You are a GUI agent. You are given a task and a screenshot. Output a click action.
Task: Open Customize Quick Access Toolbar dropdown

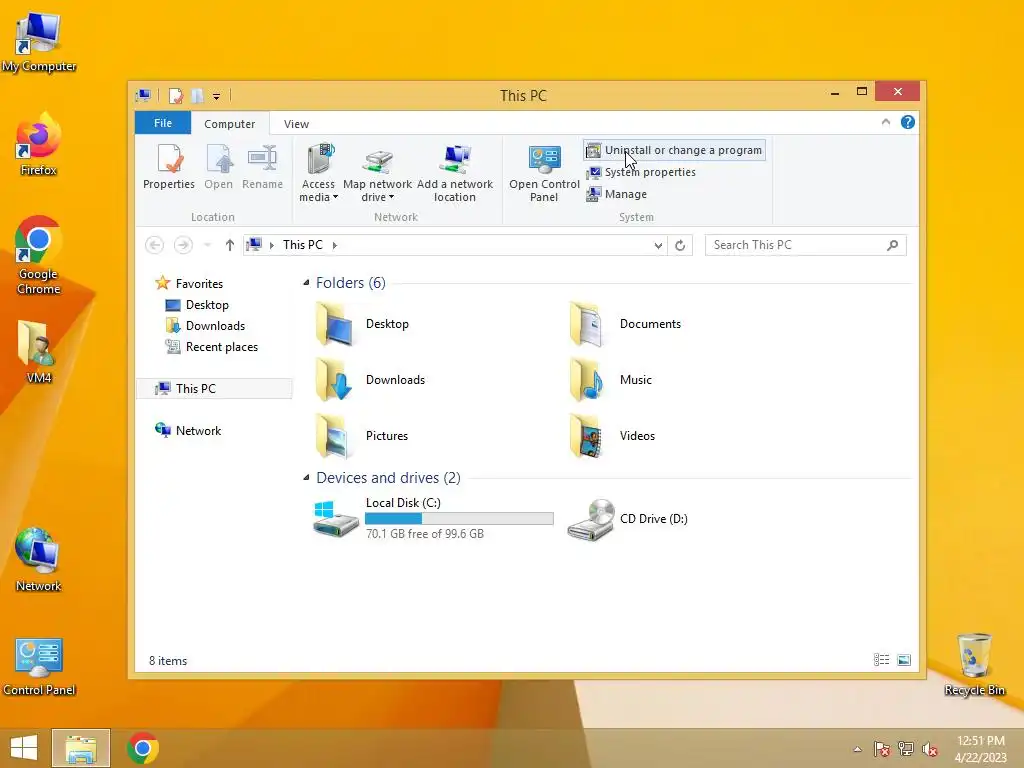[216, 97]
